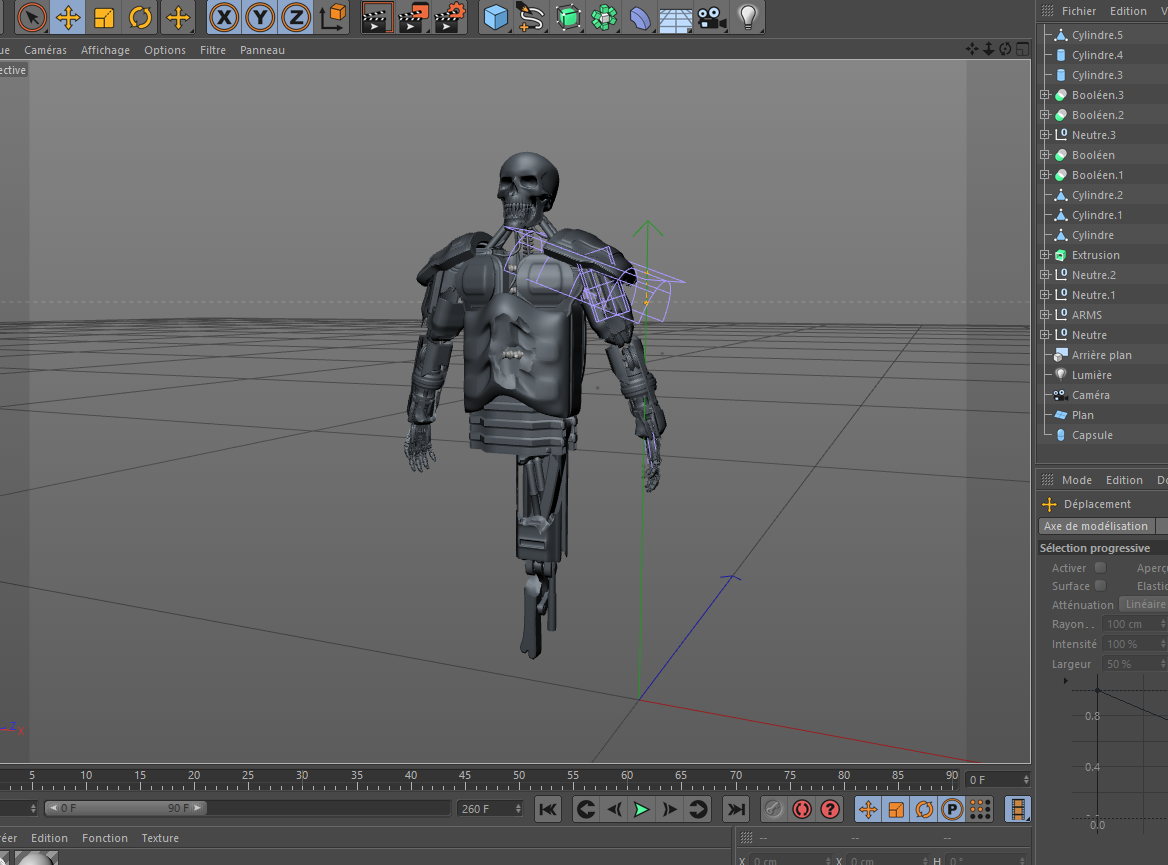The width and height of the screenshot is (1168, 865).
Task: Step to the next frame
Action: [670, 809]
